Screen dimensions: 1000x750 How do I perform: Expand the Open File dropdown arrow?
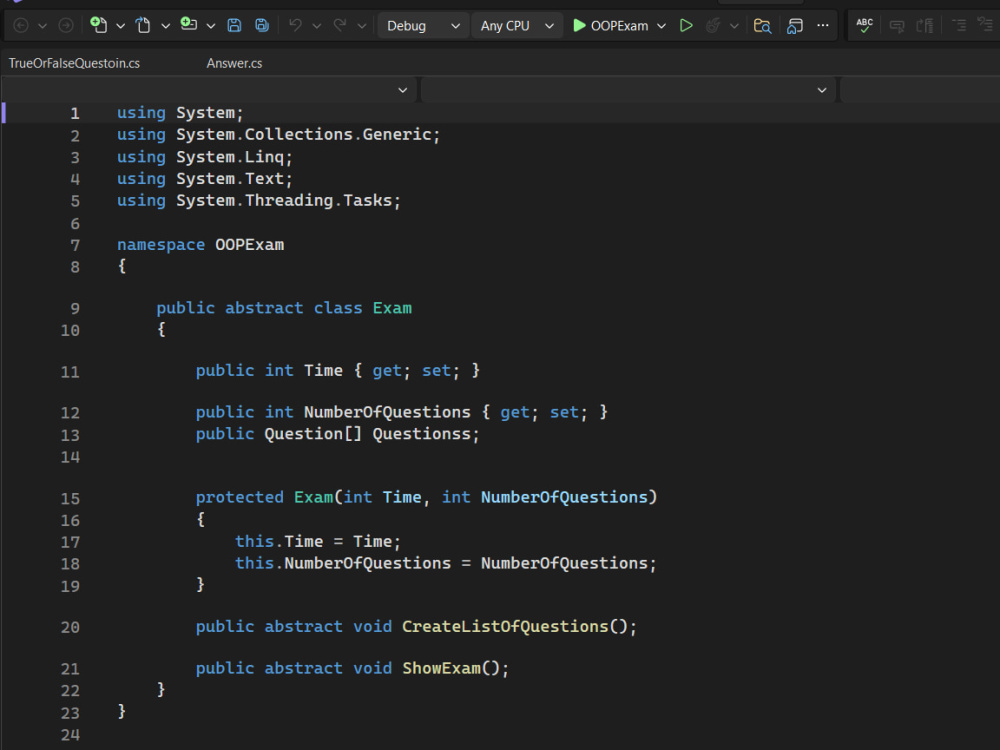[x=165, y=26]
